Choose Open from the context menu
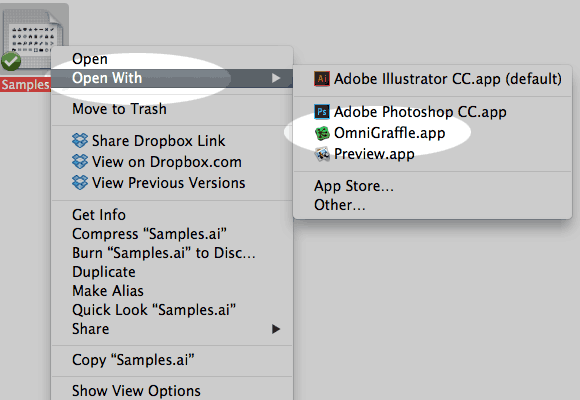Viewport: 580px width, 400px height. pyautogui.click(x=172, y=59)
